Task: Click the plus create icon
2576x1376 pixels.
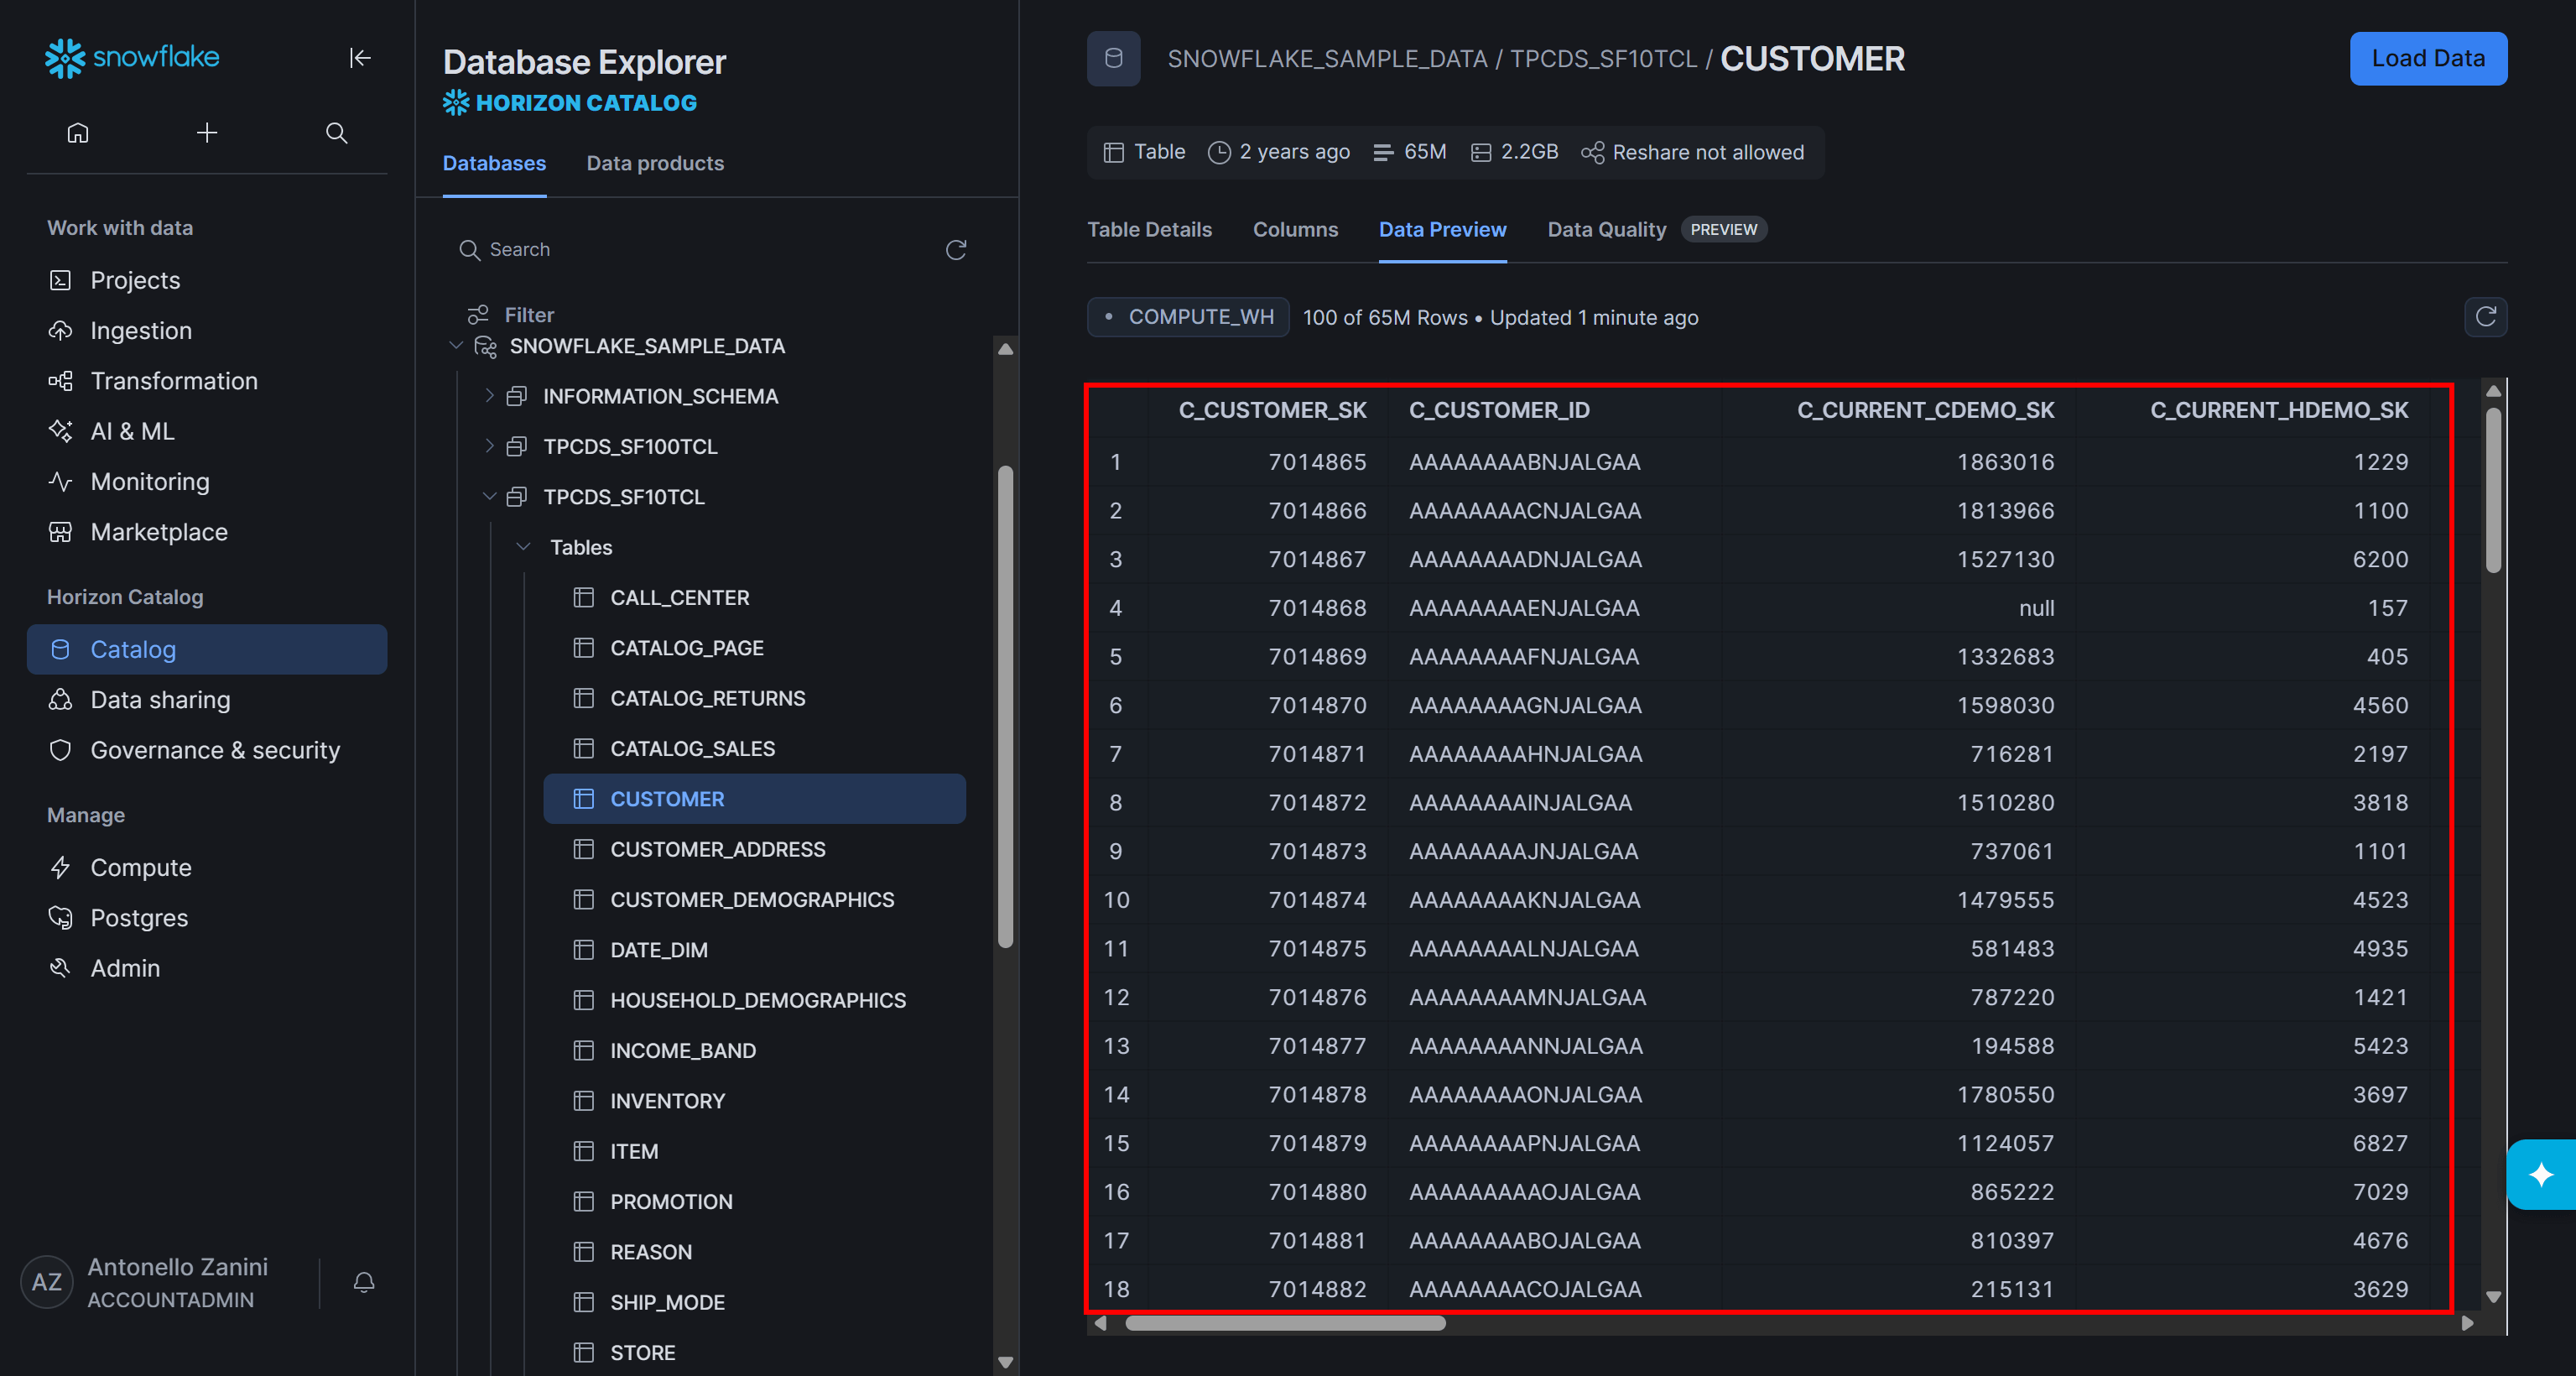Action: click(x=207, y=132)
